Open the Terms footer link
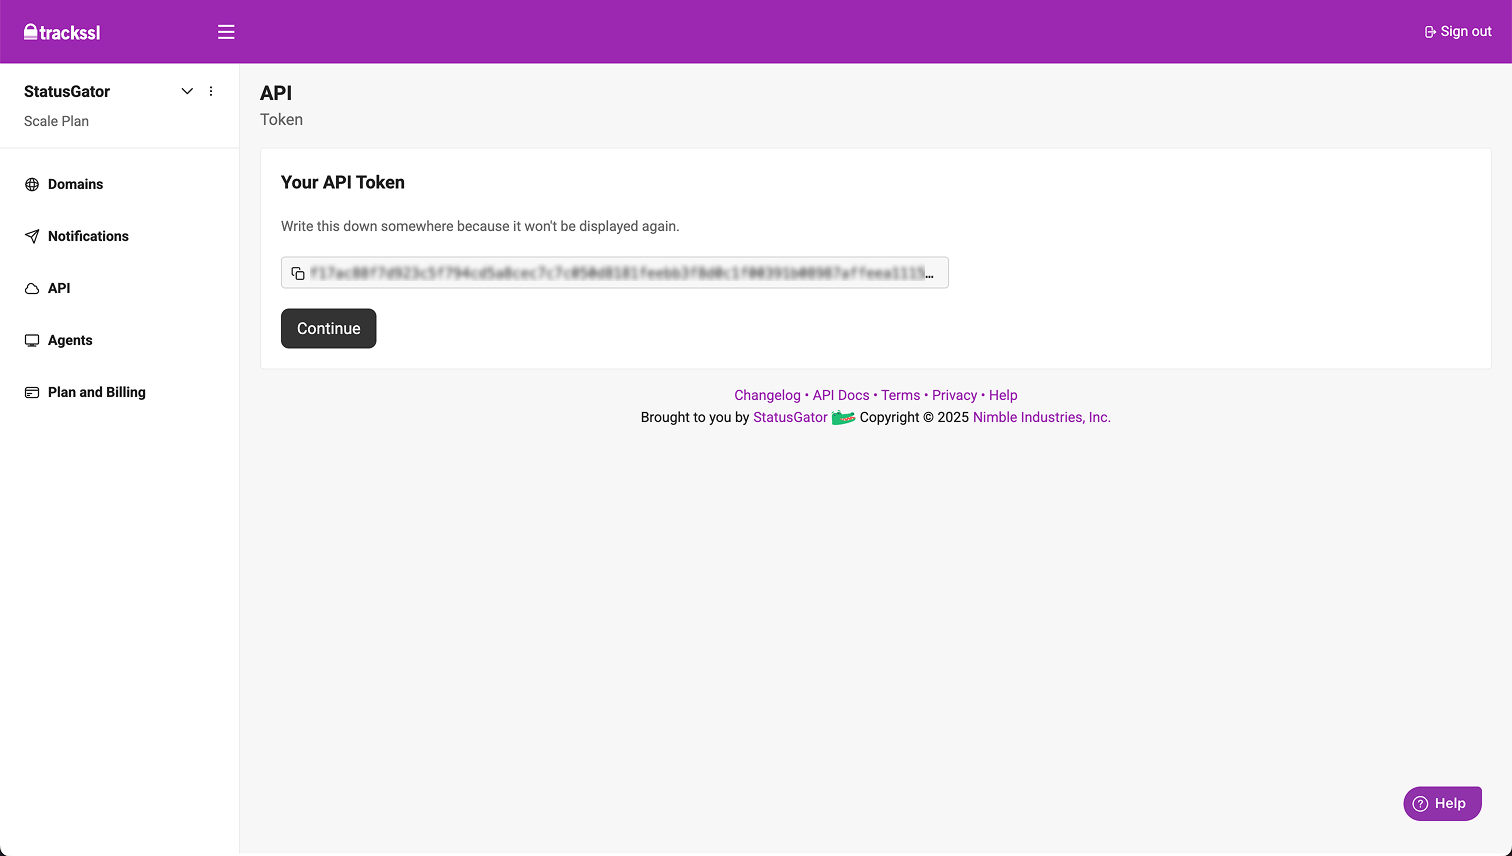The width and height of the screenshot is (1512, 856). (x=900, y=395)
